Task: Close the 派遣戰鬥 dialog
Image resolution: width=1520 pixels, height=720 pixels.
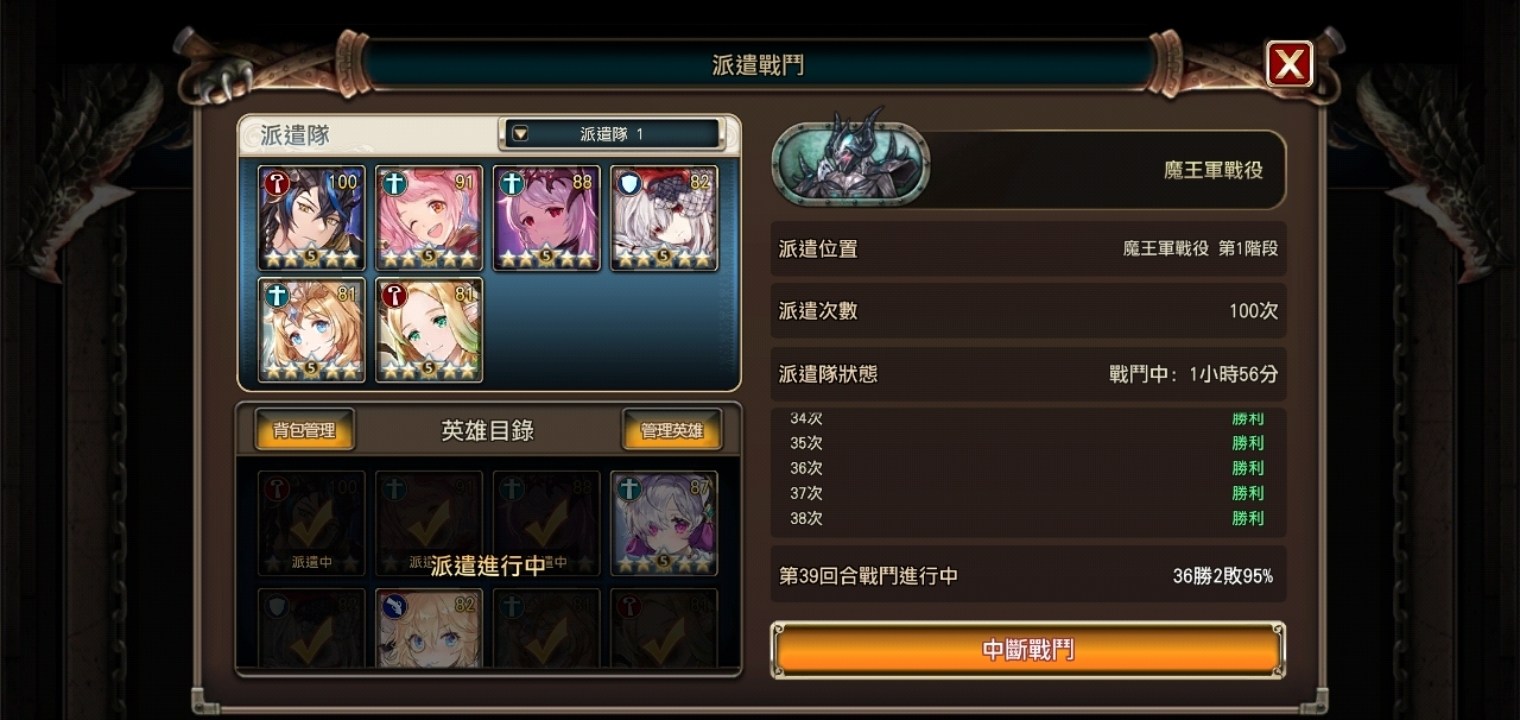Action: coord(1289,65)
